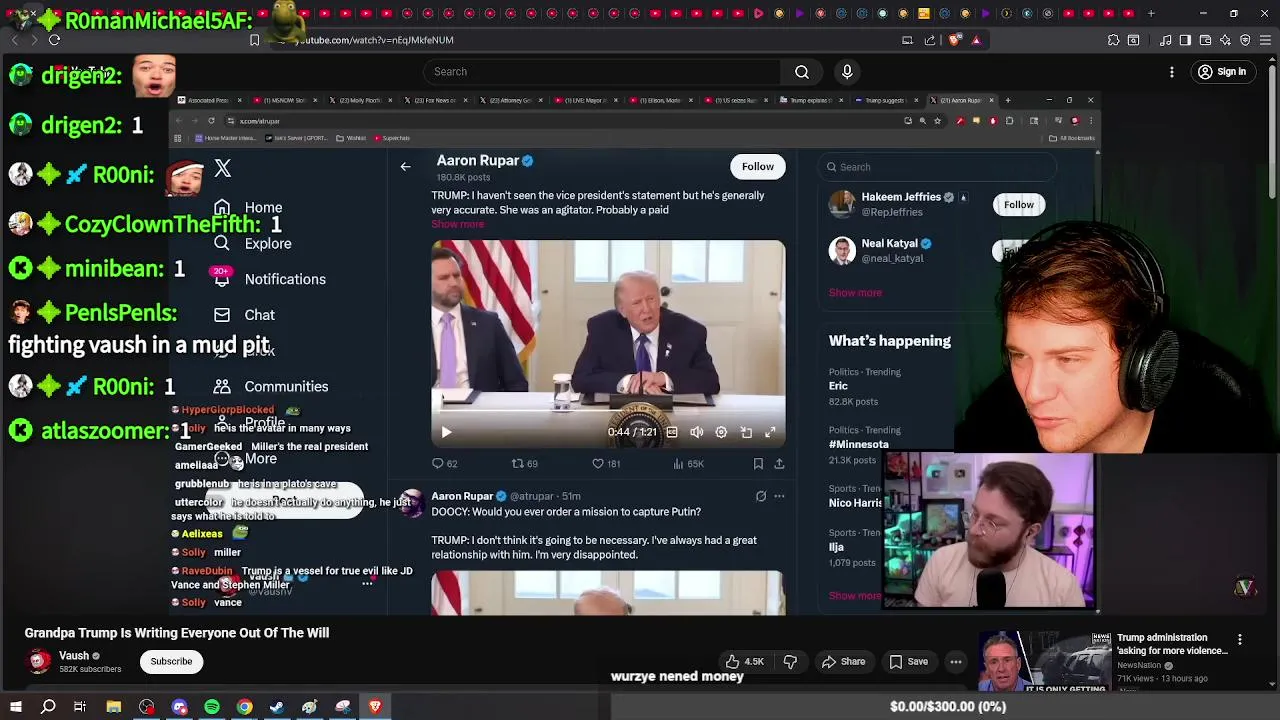Open Brave VPN shield icon
Viewport: 1280px width, 720px height.
pos(1245,40)
